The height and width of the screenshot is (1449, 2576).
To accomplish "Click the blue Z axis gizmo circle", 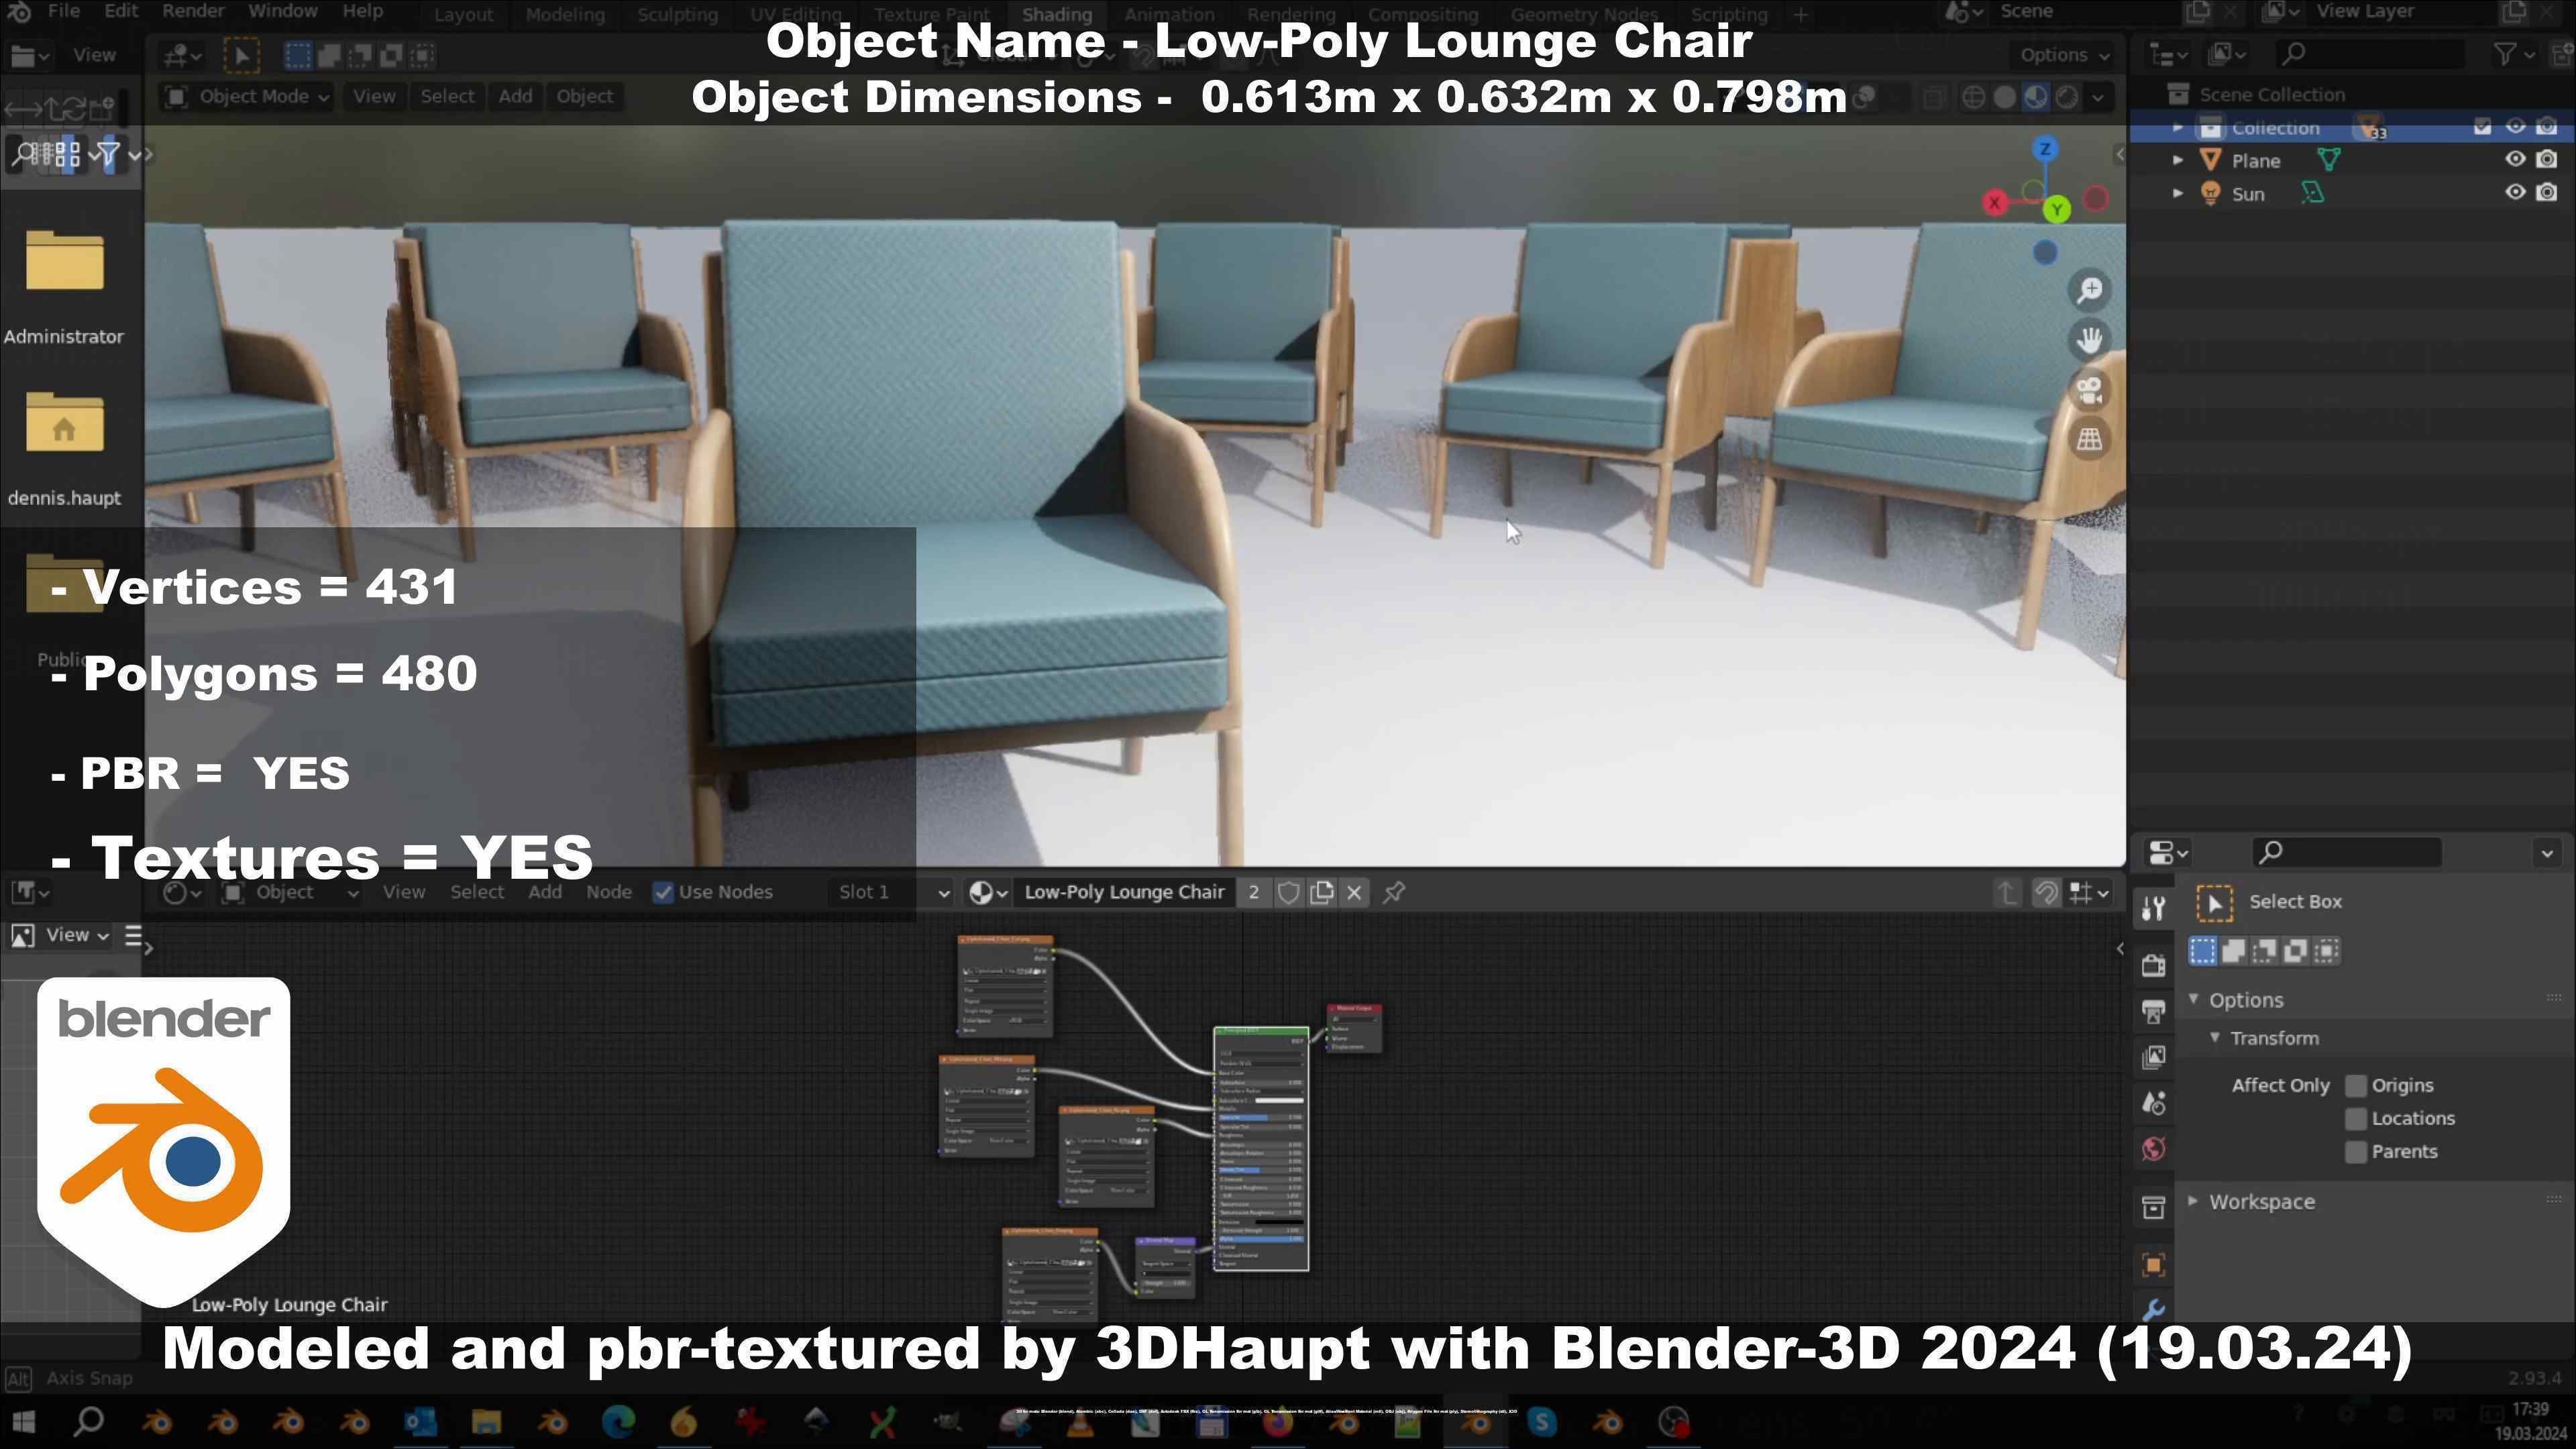I will click(2045, 149).
